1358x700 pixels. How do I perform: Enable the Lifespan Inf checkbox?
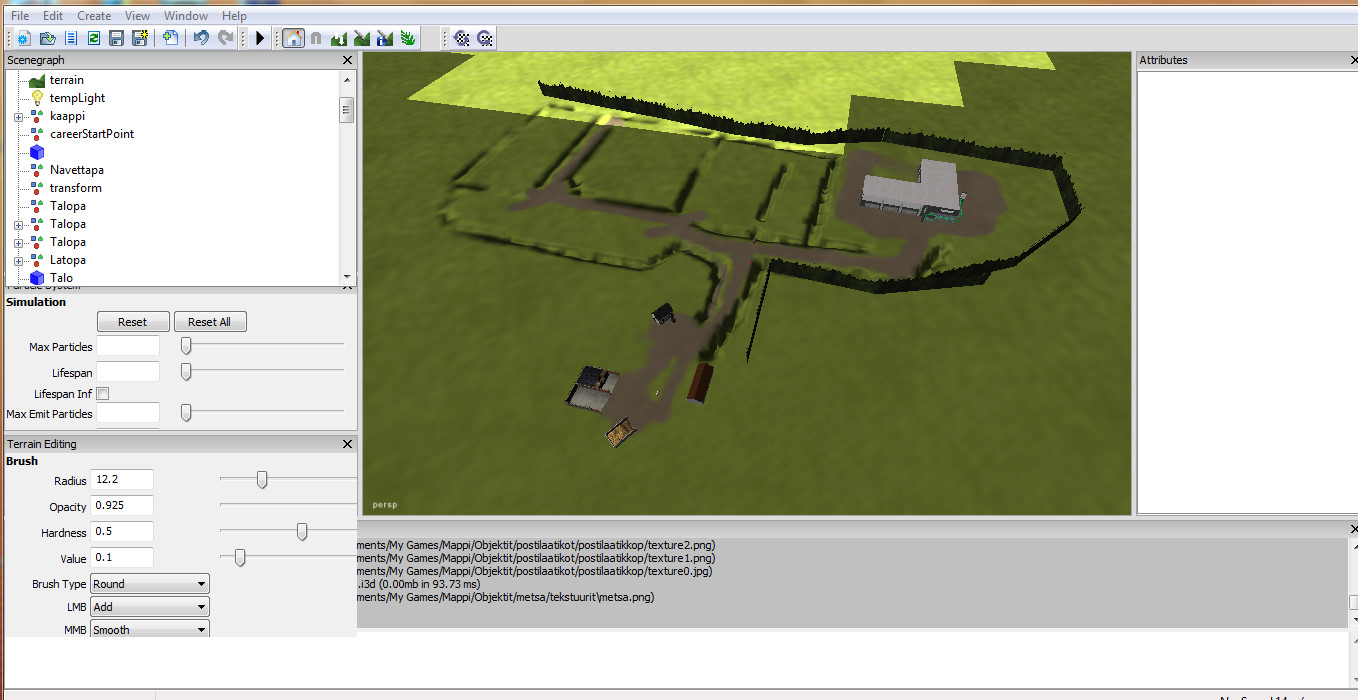102,394
